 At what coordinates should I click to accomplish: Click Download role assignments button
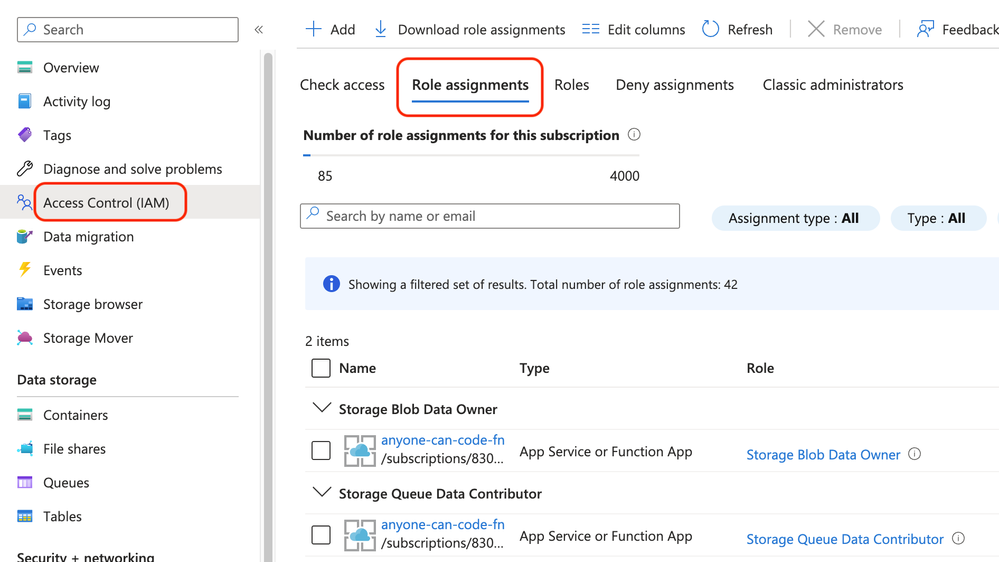pos(469,29)
